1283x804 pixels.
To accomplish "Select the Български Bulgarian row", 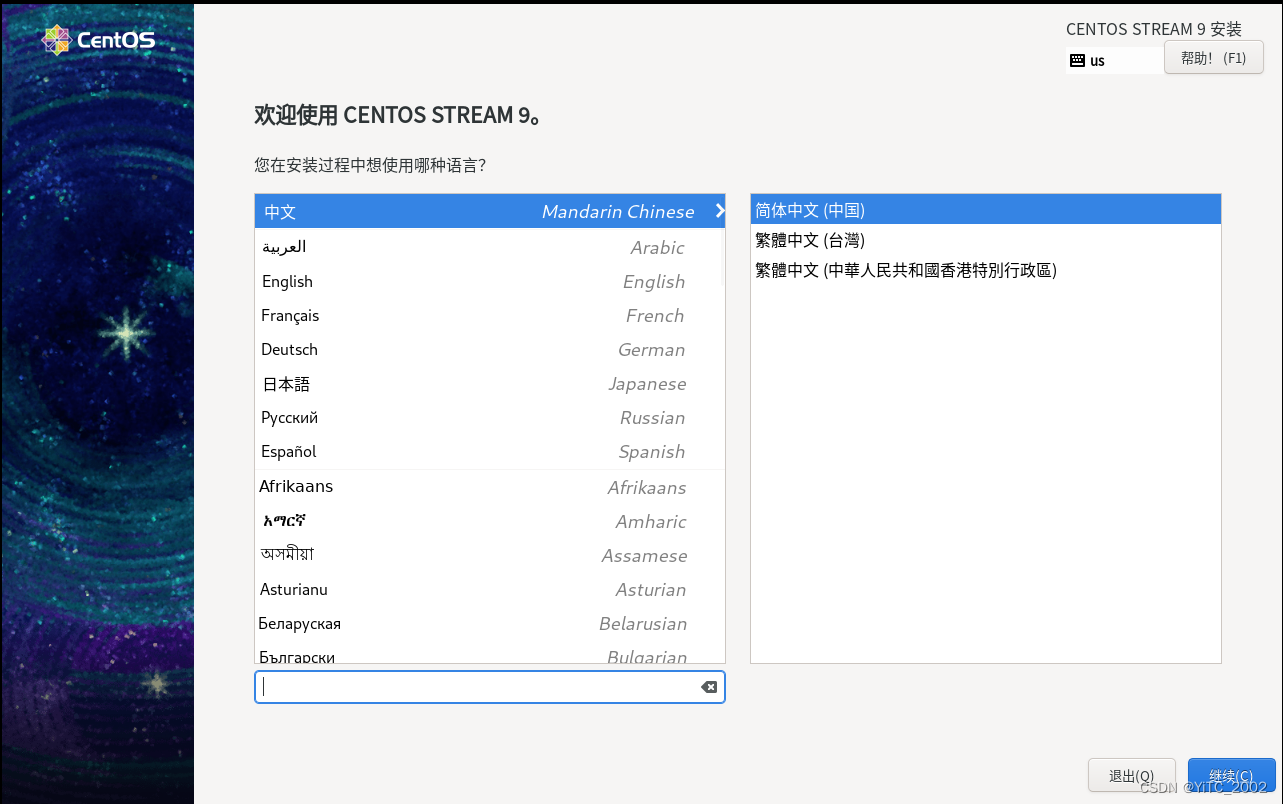I will [490, 653].
